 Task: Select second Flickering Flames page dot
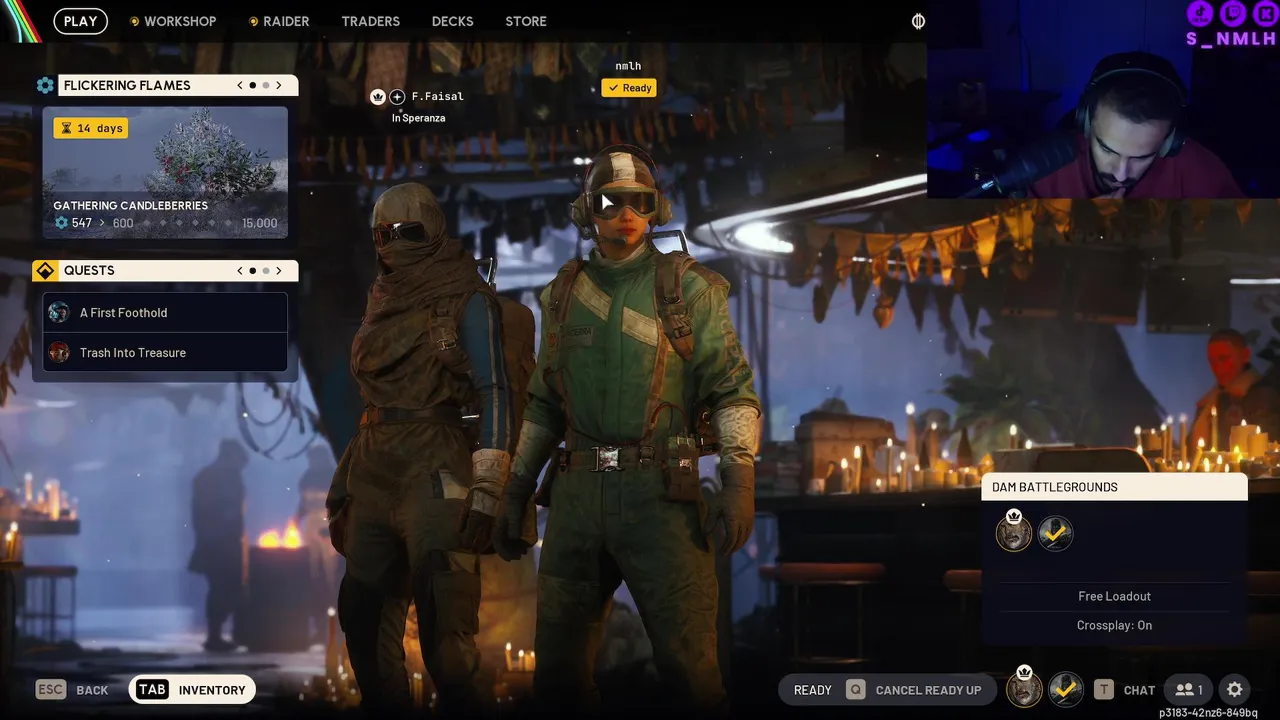coord(266,85)
